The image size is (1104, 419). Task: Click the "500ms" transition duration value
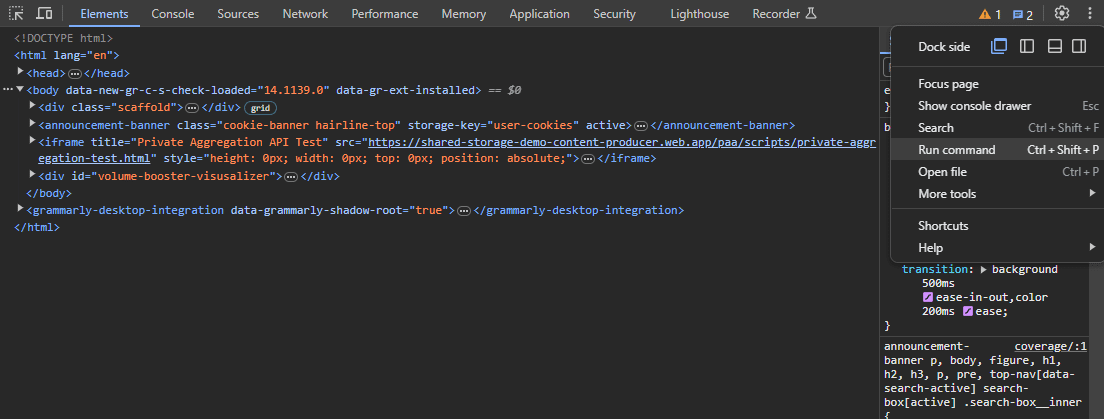pos(938,283)
